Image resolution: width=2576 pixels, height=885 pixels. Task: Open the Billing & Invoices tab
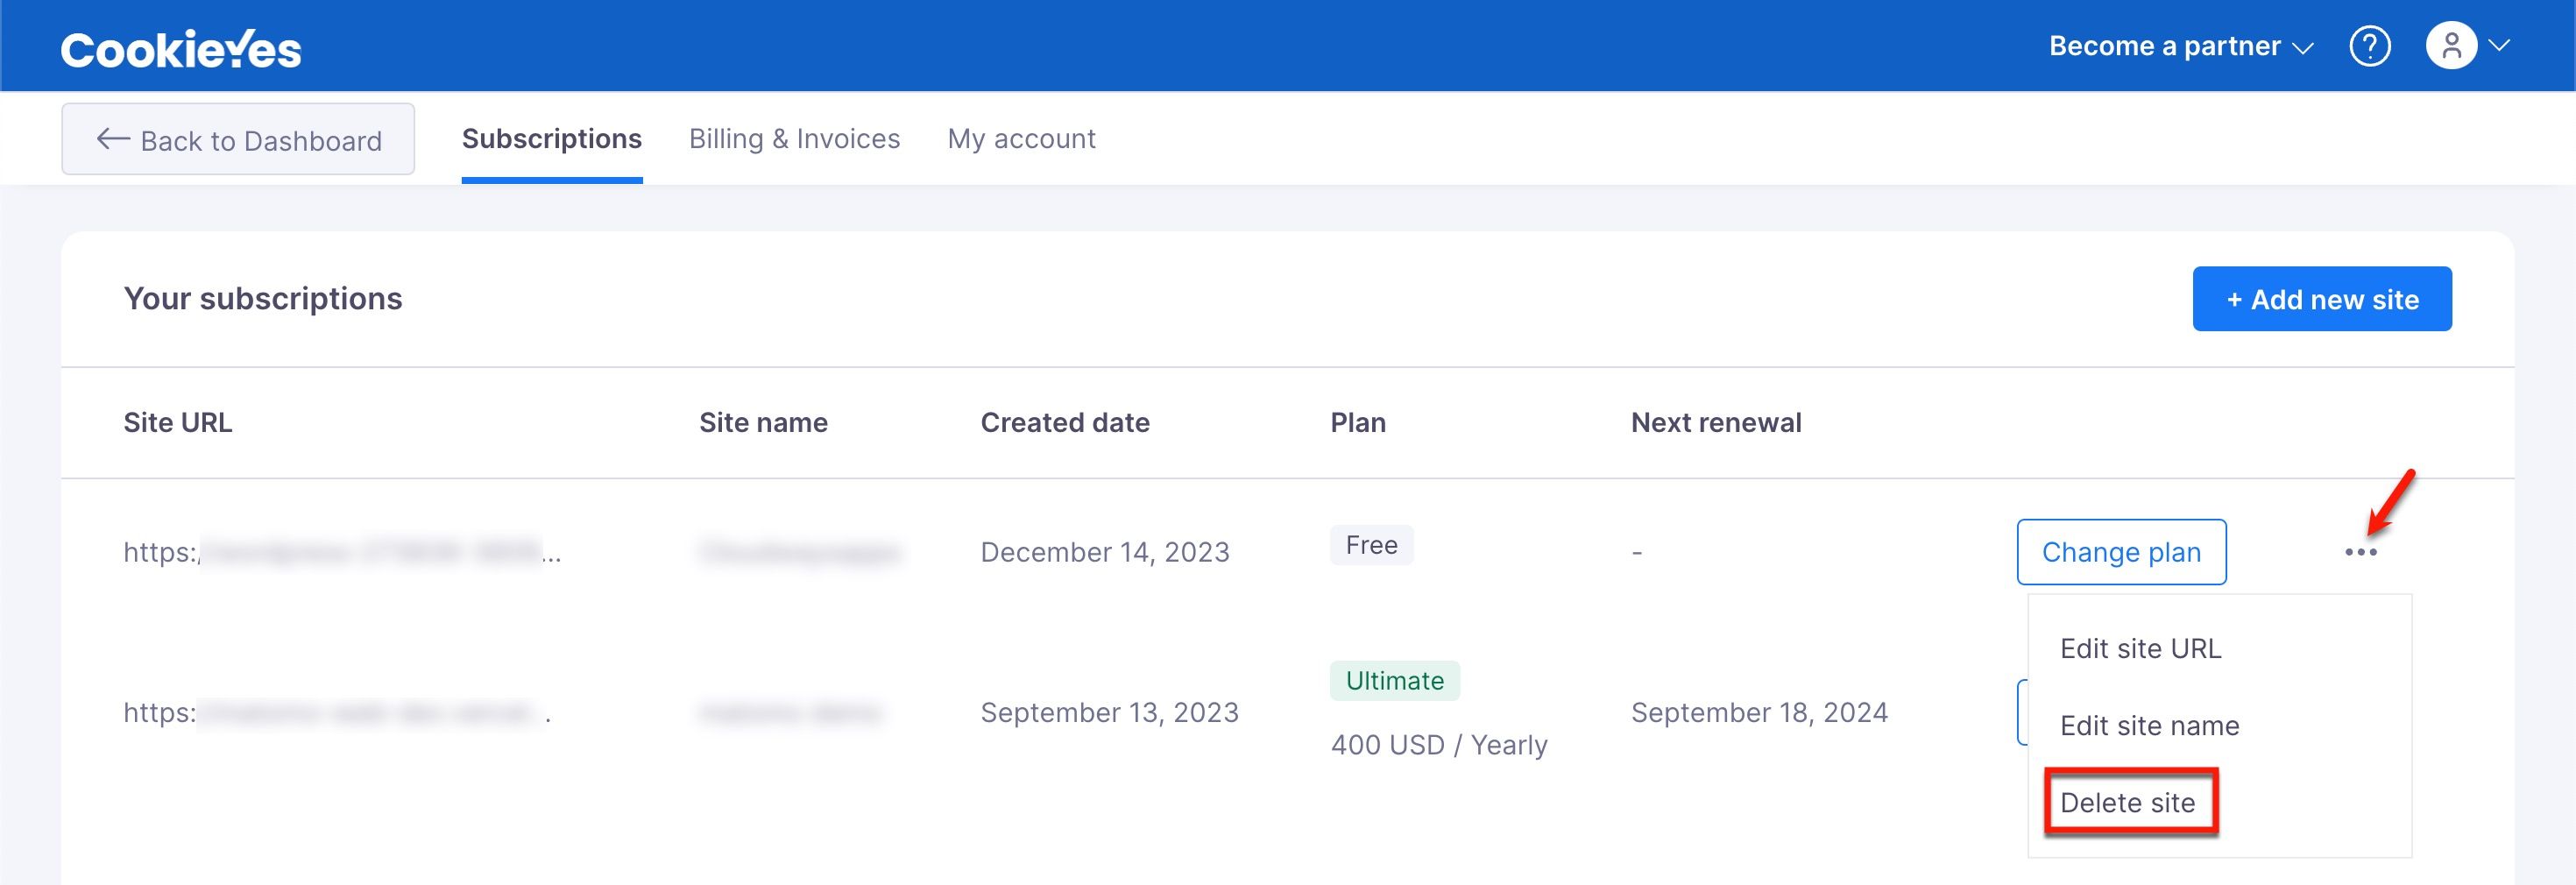[794, 139]
